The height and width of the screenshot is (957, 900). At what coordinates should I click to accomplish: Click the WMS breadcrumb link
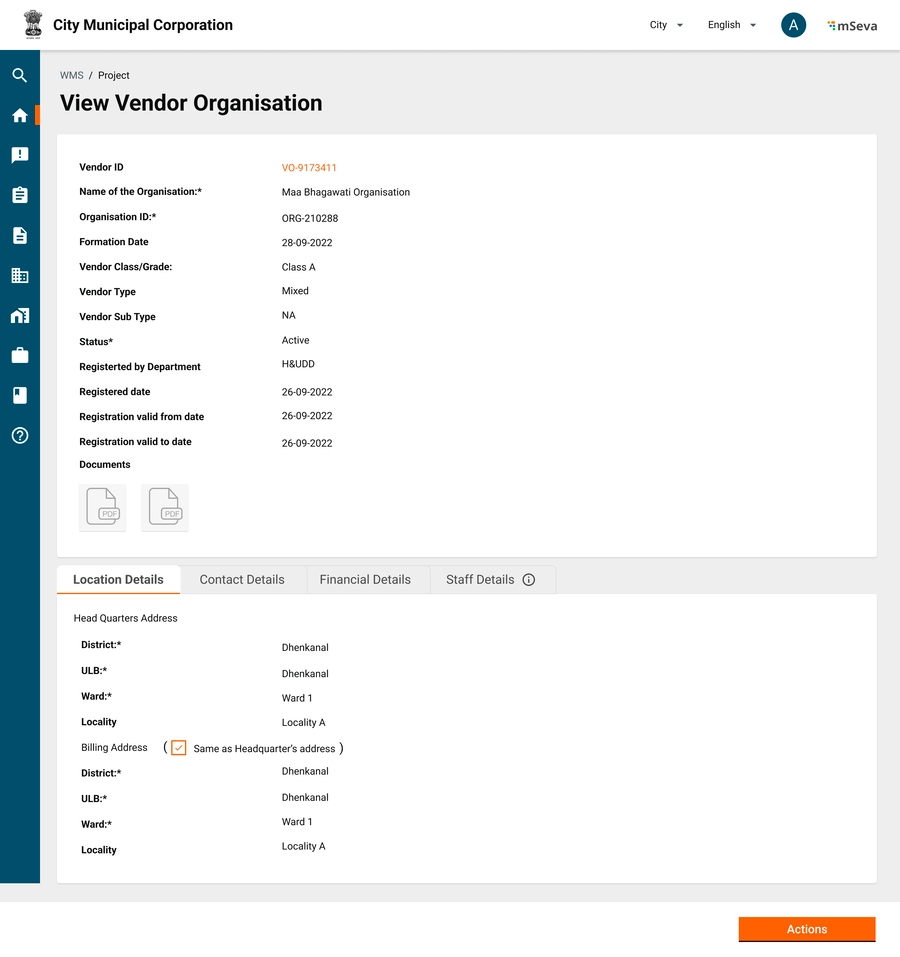tap(71, 76)
